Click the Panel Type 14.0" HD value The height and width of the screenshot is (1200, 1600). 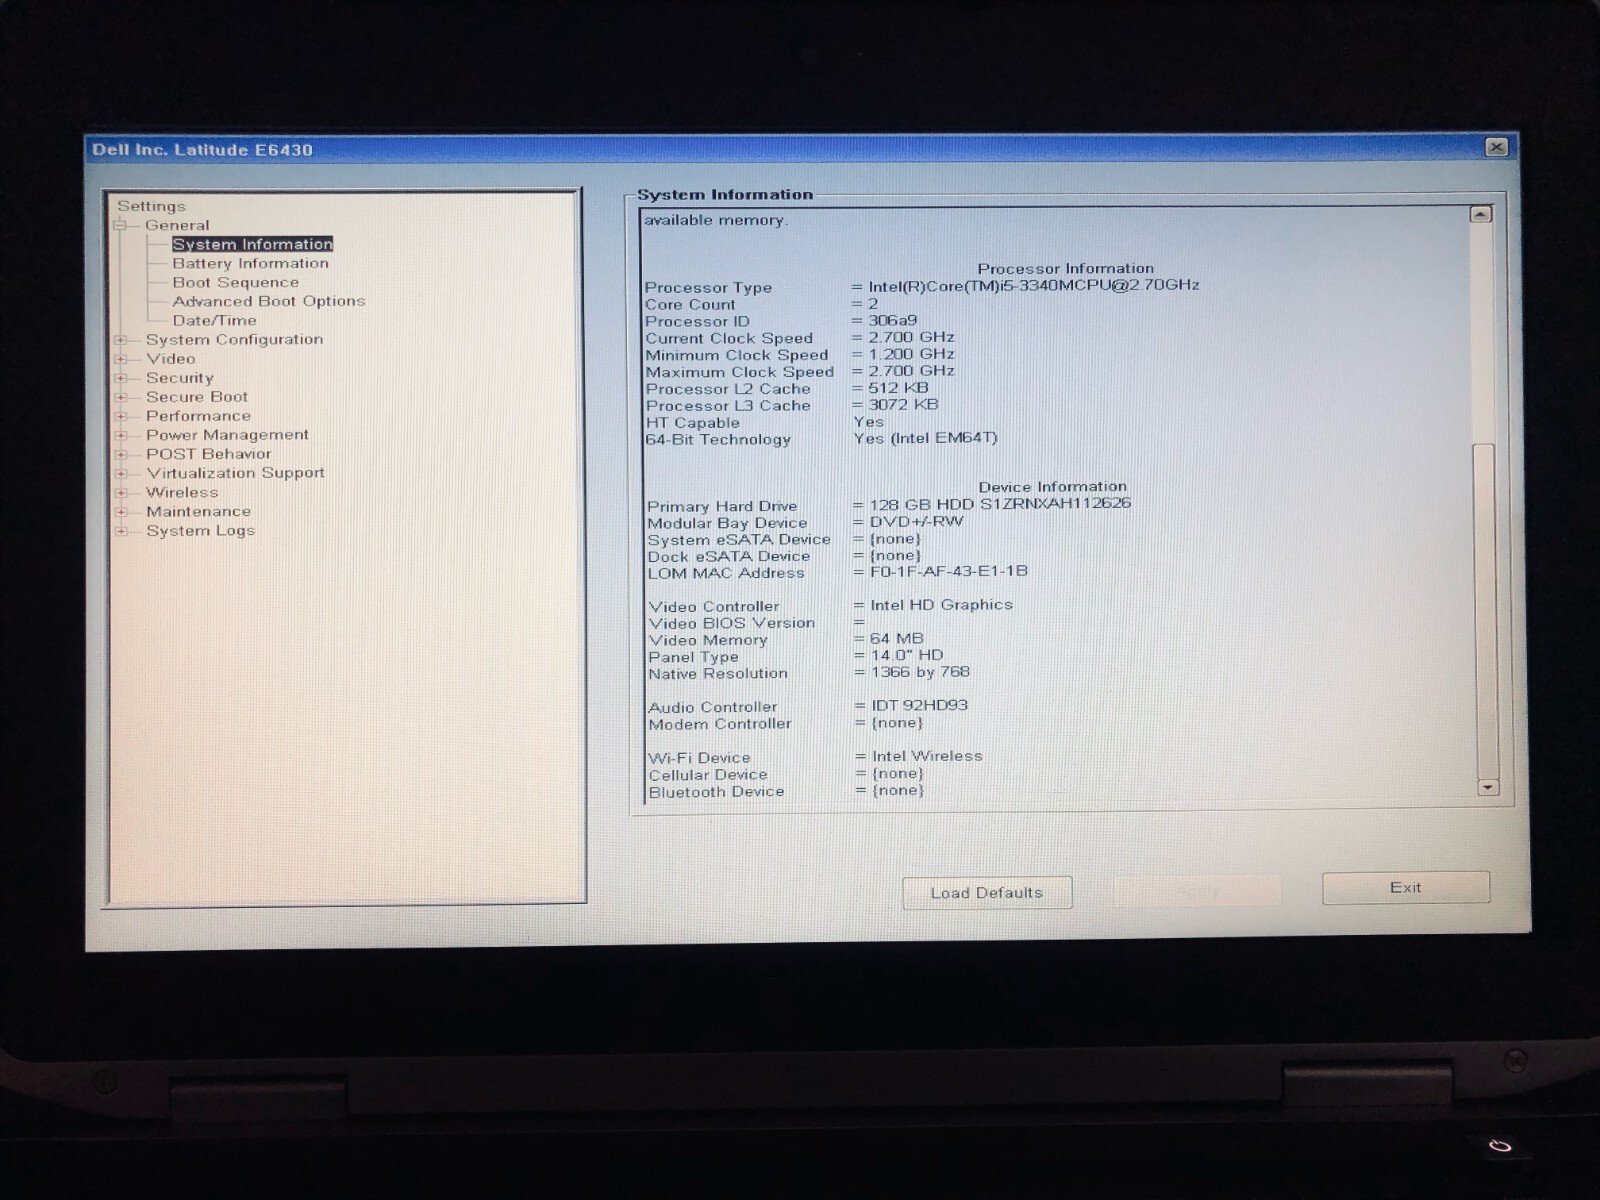pos(907,655)
